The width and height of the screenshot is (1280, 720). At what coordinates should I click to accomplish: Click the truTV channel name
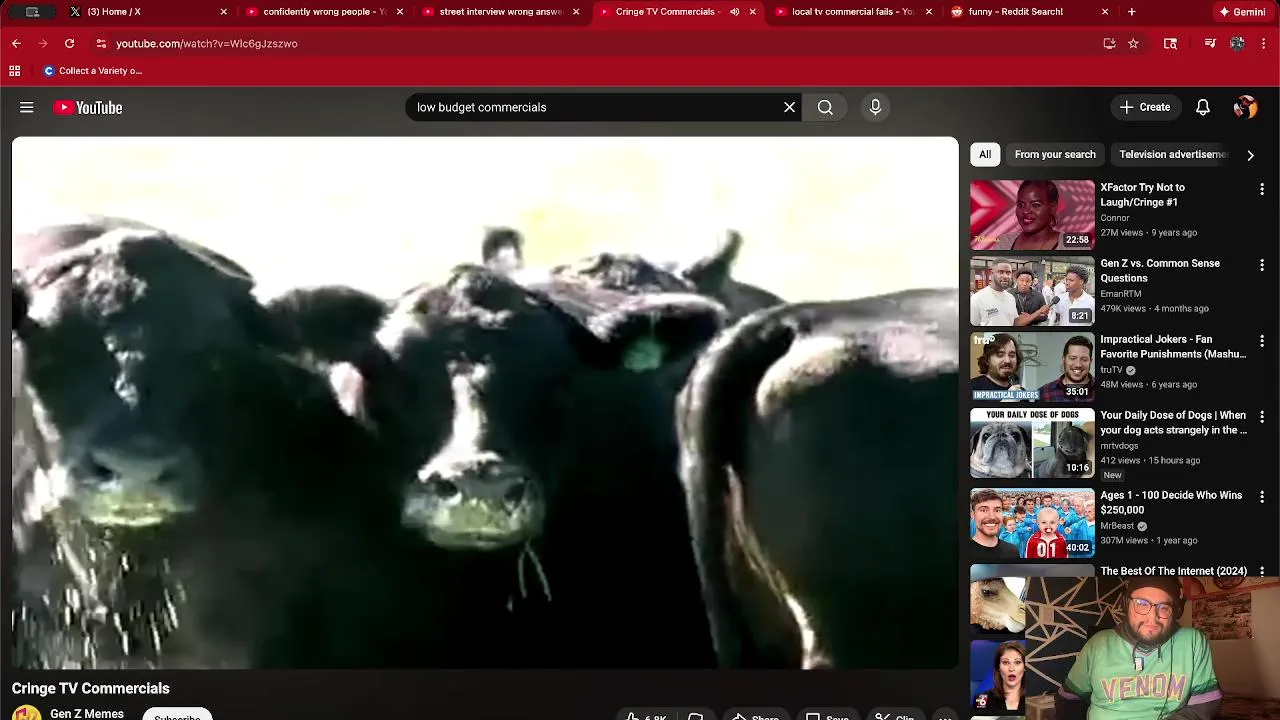tap(1111, 370)
